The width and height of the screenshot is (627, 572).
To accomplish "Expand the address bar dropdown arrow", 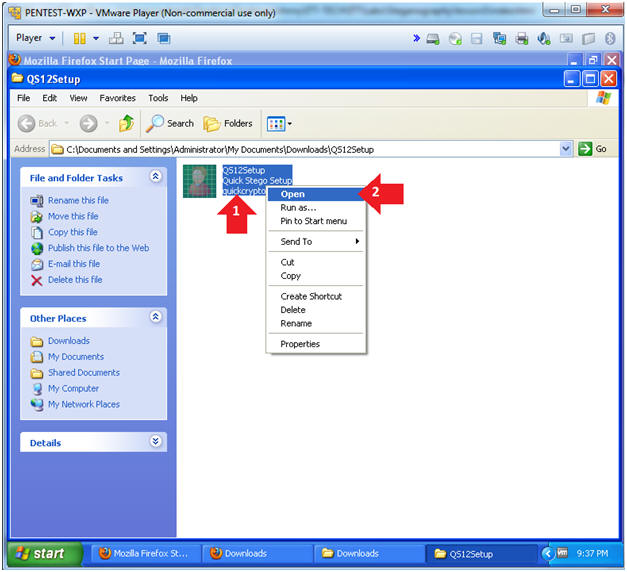I will pyautogui.click(x=565, y=149).
